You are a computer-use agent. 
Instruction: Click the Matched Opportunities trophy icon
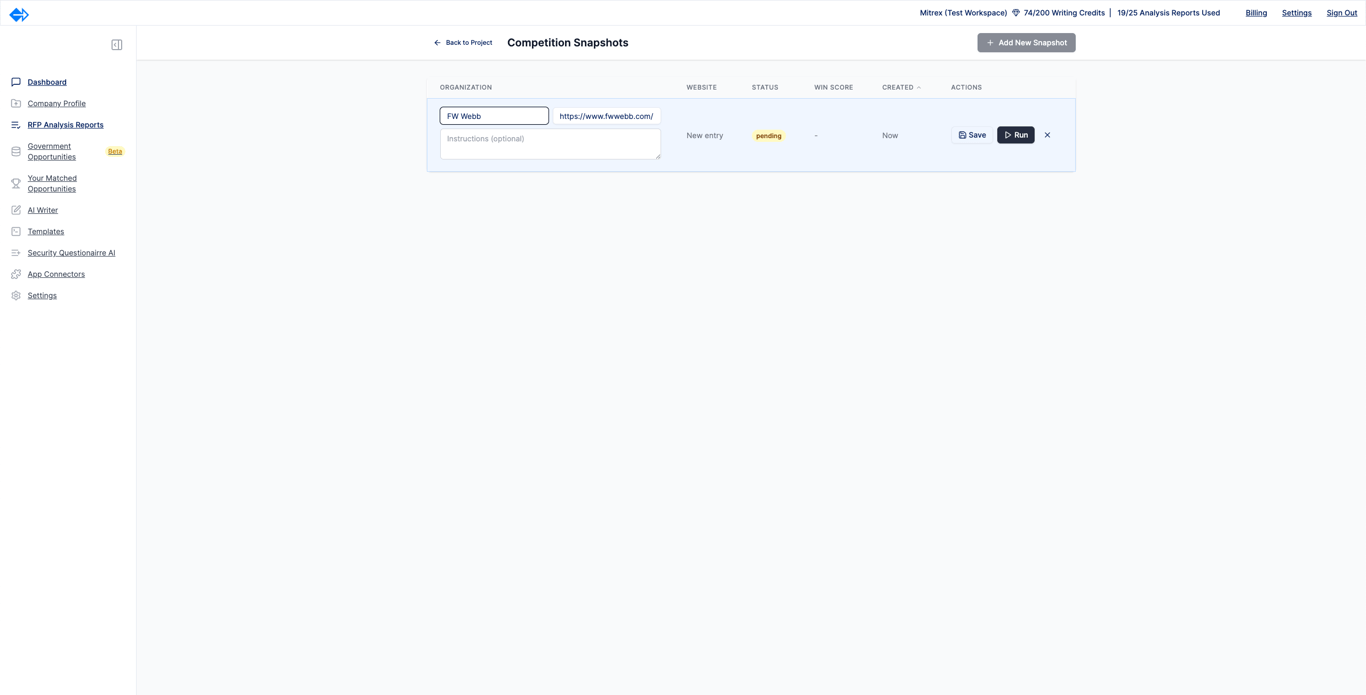tap(16, 184)
